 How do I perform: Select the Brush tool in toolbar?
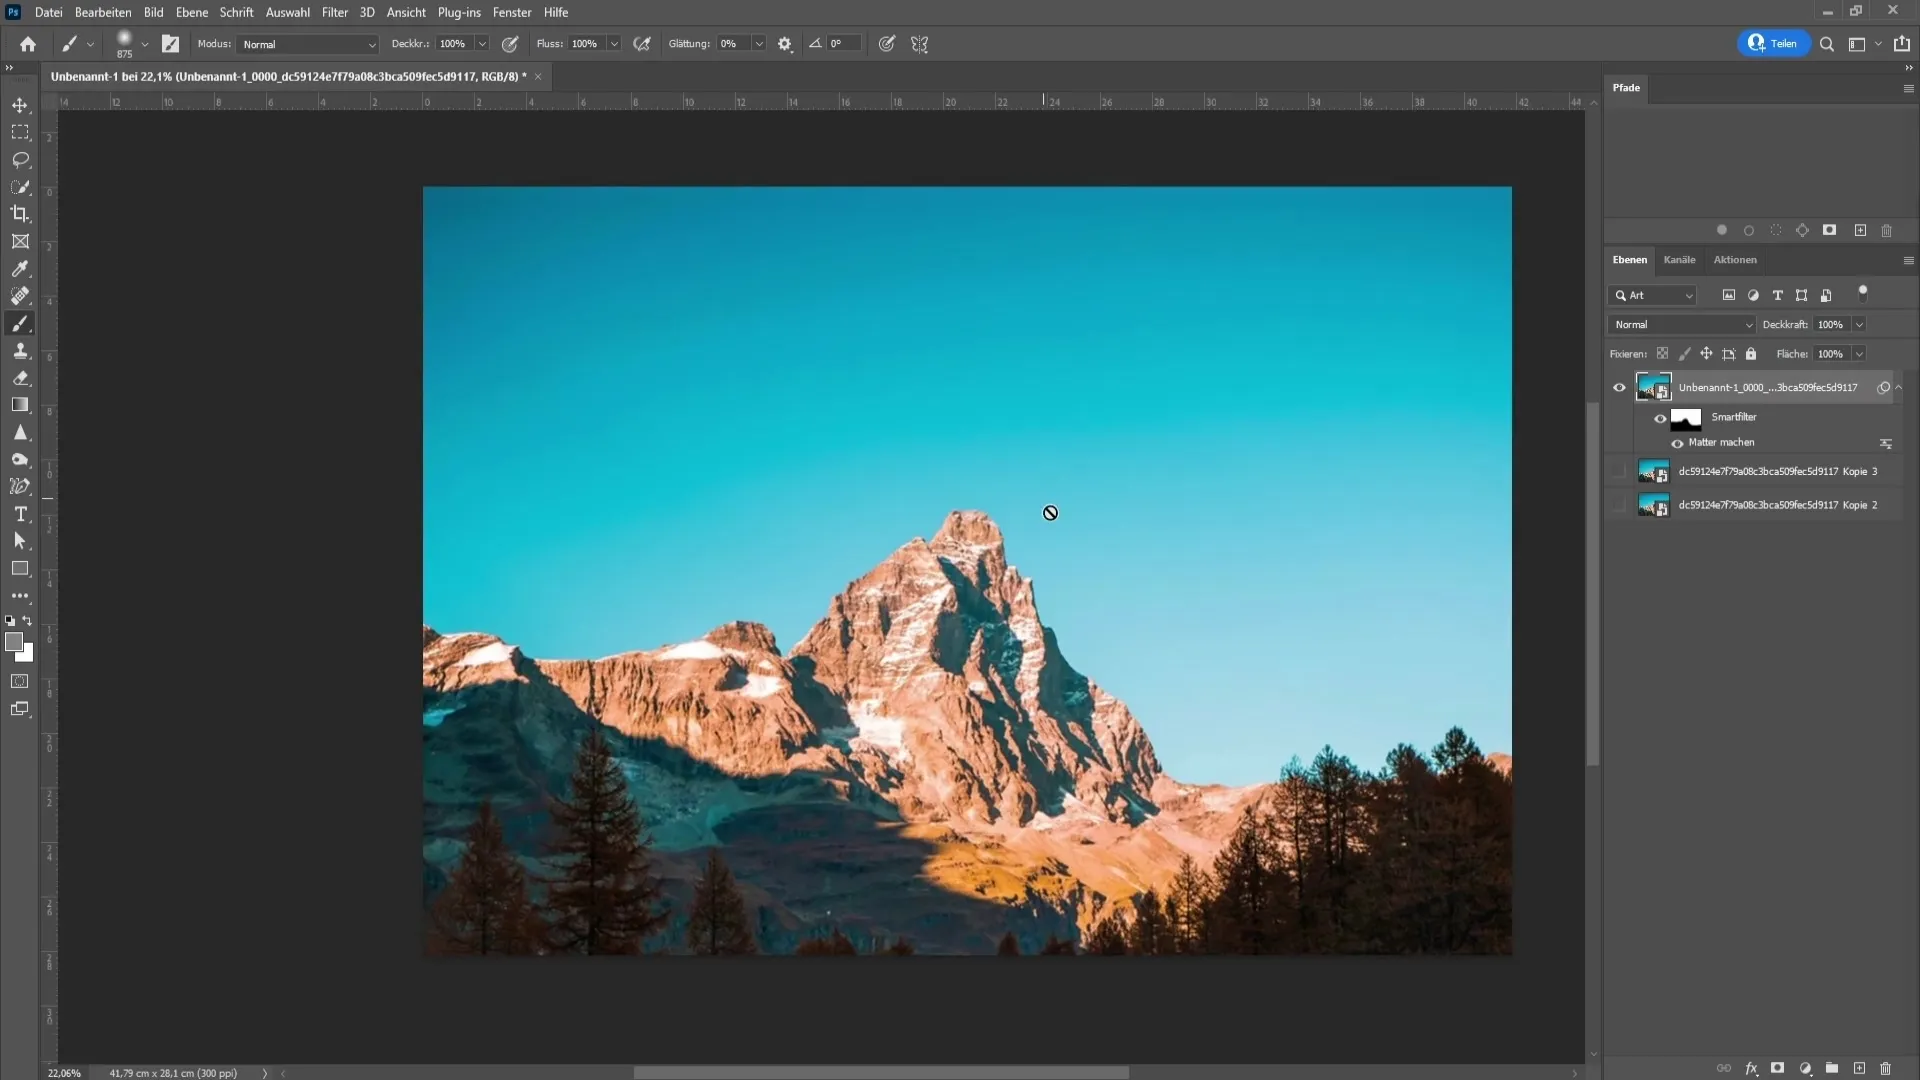[x=20, y=324]
